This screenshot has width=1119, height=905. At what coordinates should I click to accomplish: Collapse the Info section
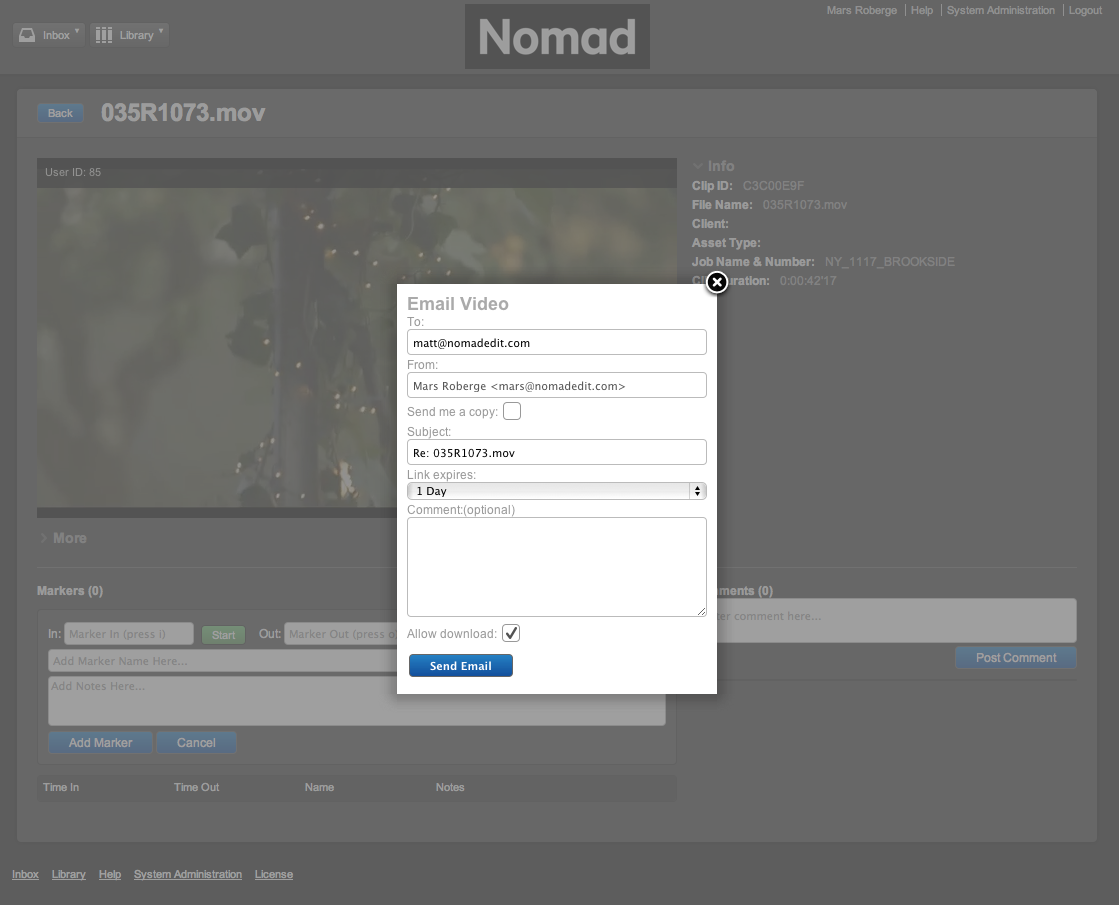point(713,166)
